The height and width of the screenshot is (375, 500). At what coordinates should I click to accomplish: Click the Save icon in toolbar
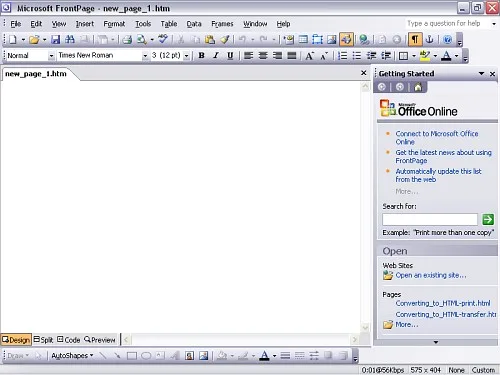click(55, 40)
